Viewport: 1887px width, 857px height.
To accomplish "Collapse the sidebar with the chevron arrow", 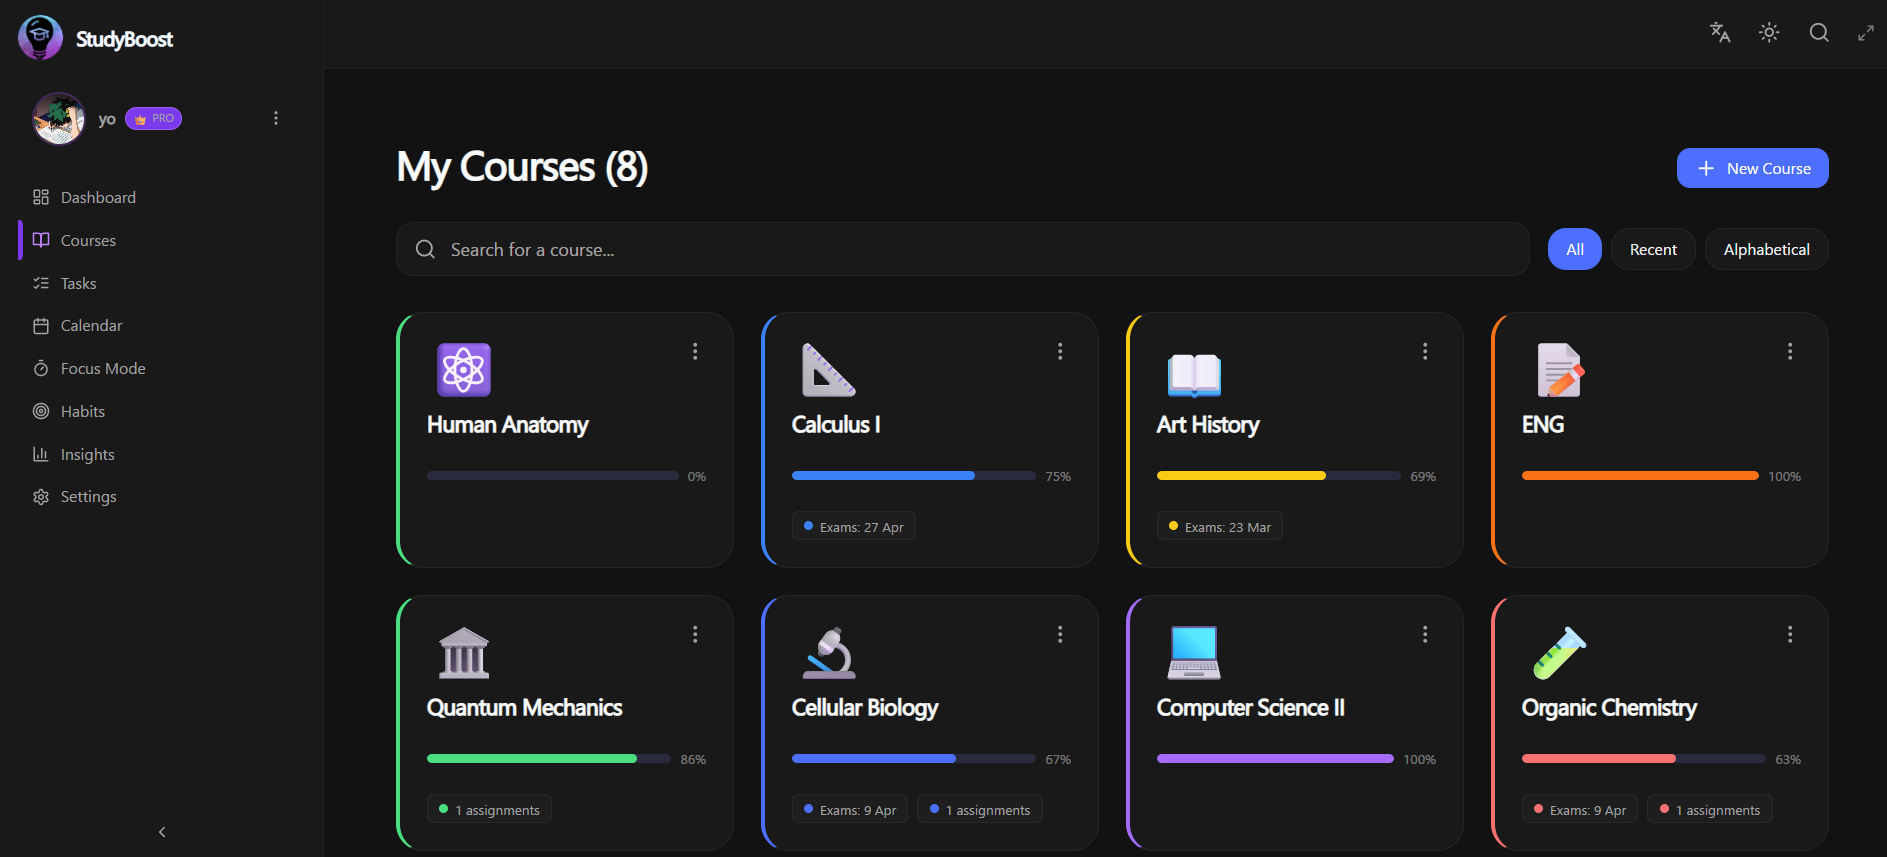I will point(162,832).
